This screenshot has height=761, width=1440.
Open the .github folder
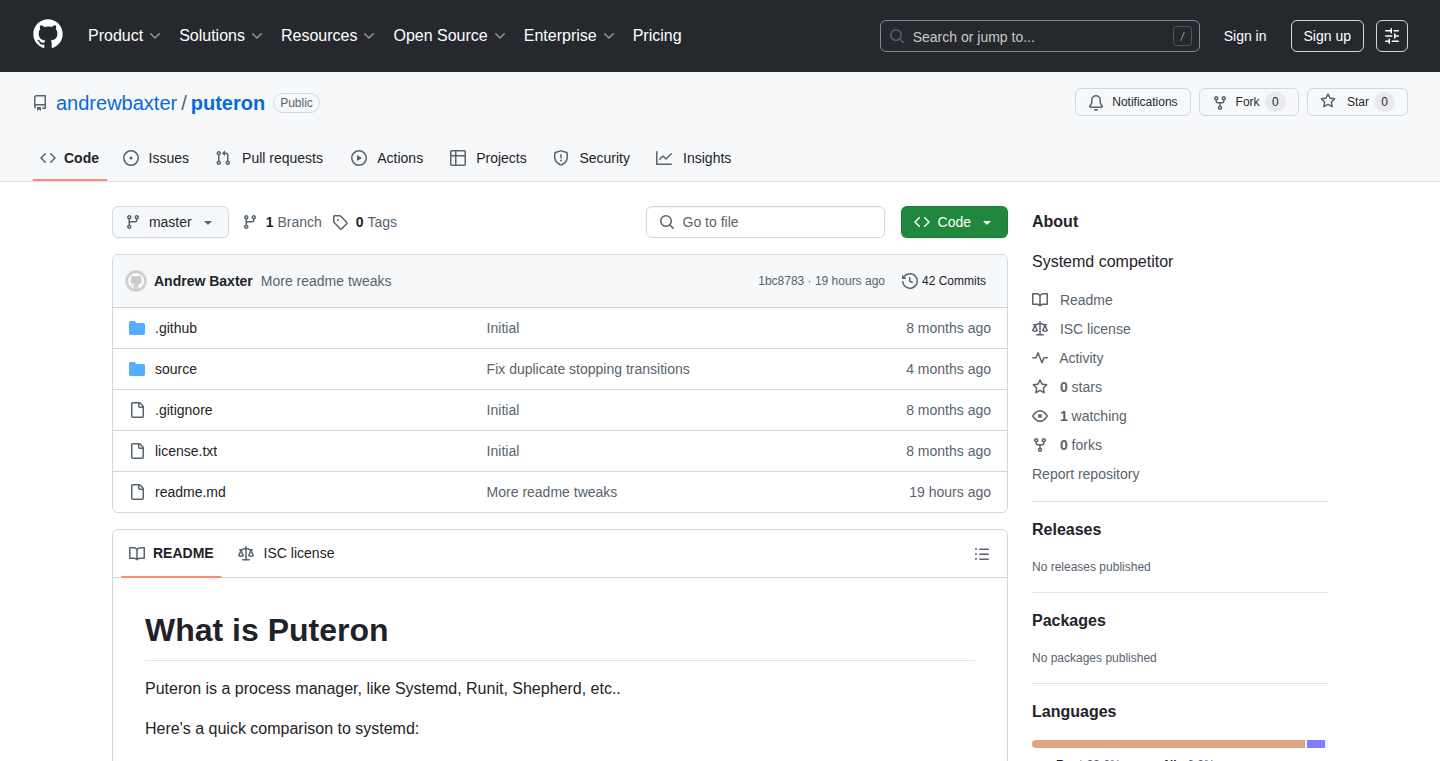pos(176,328)
